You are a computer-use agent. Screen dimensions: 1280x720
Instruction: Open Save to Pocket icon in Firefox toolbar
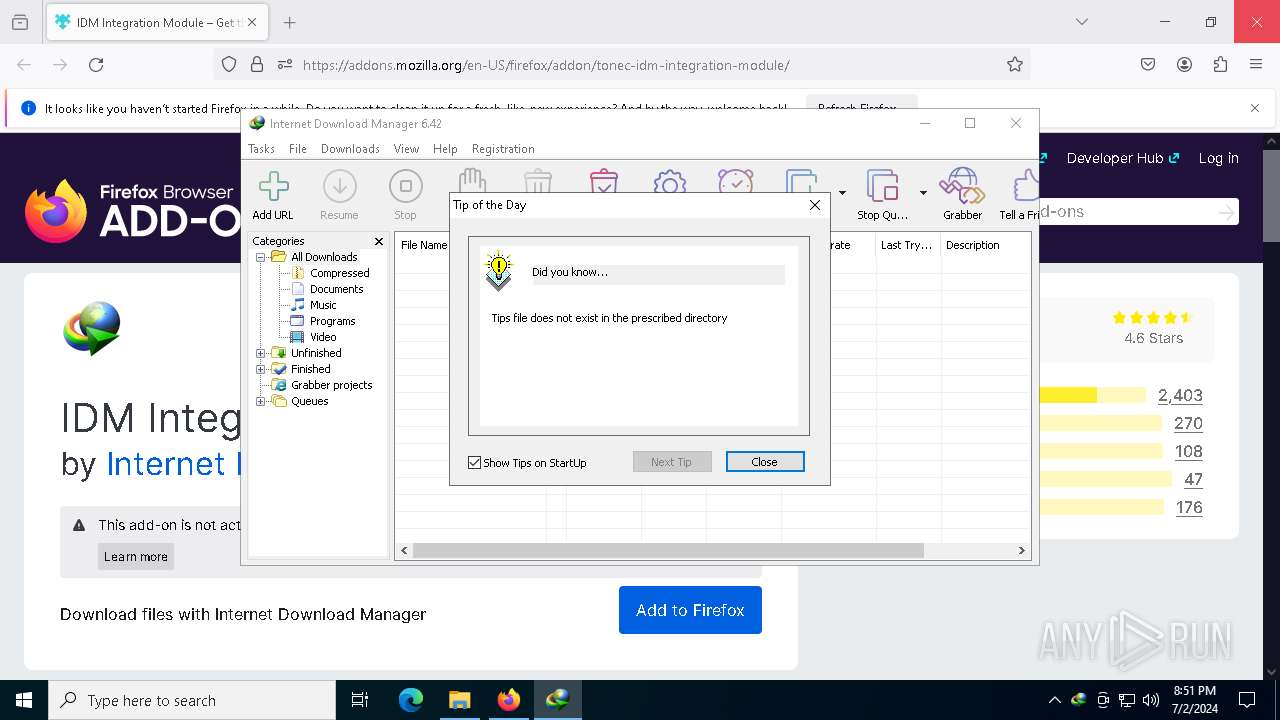click(1148, 65)
